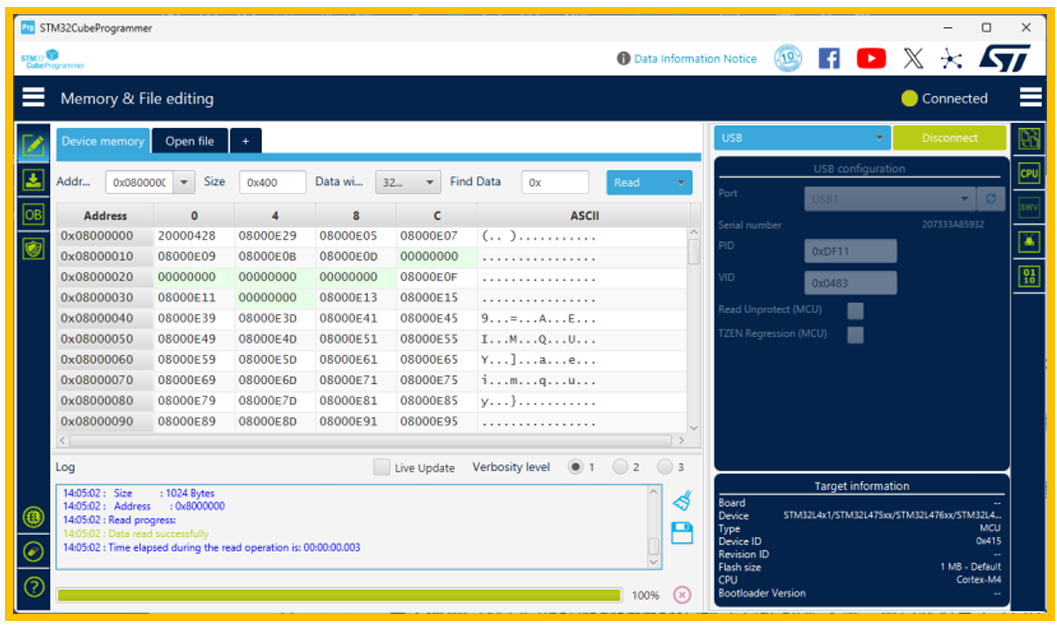The height and width of the screenshot is (625, 1057).
Task: Select verbosity level 2
Action: [x=620, y=467]
